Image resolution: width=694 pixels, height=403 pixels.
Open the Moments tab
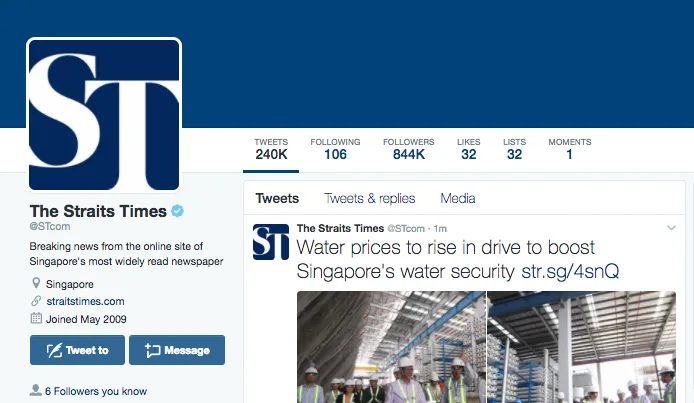pyautogui.click(x=570, y=149)
